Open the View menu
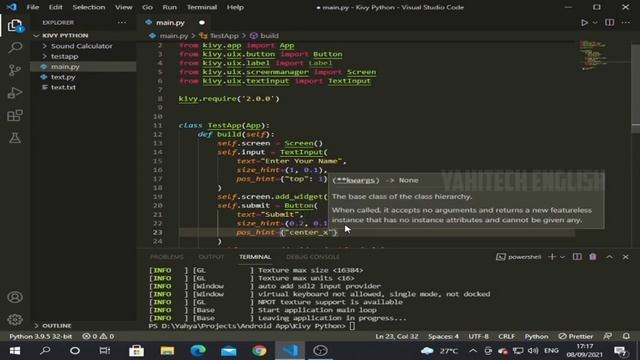 pyautogui.click(x=123, y=7)
